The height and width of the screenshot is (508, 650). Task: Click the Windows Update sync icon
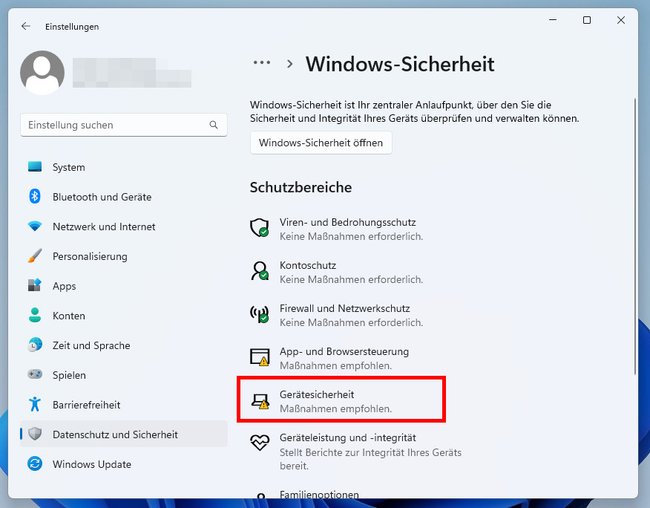pos(35,464)
